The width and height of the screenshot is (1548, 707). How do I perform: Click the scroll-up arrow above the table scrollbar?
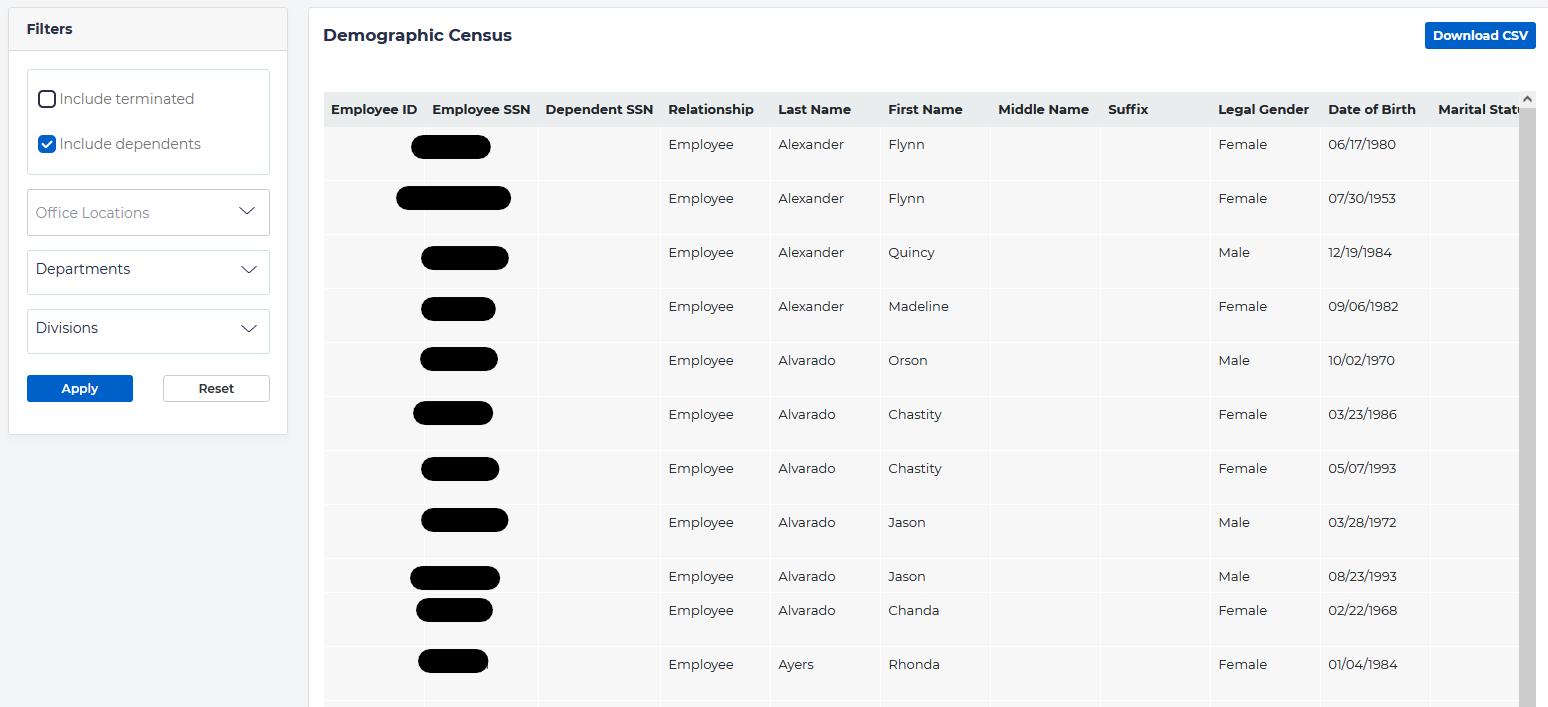pos(1527,99)
